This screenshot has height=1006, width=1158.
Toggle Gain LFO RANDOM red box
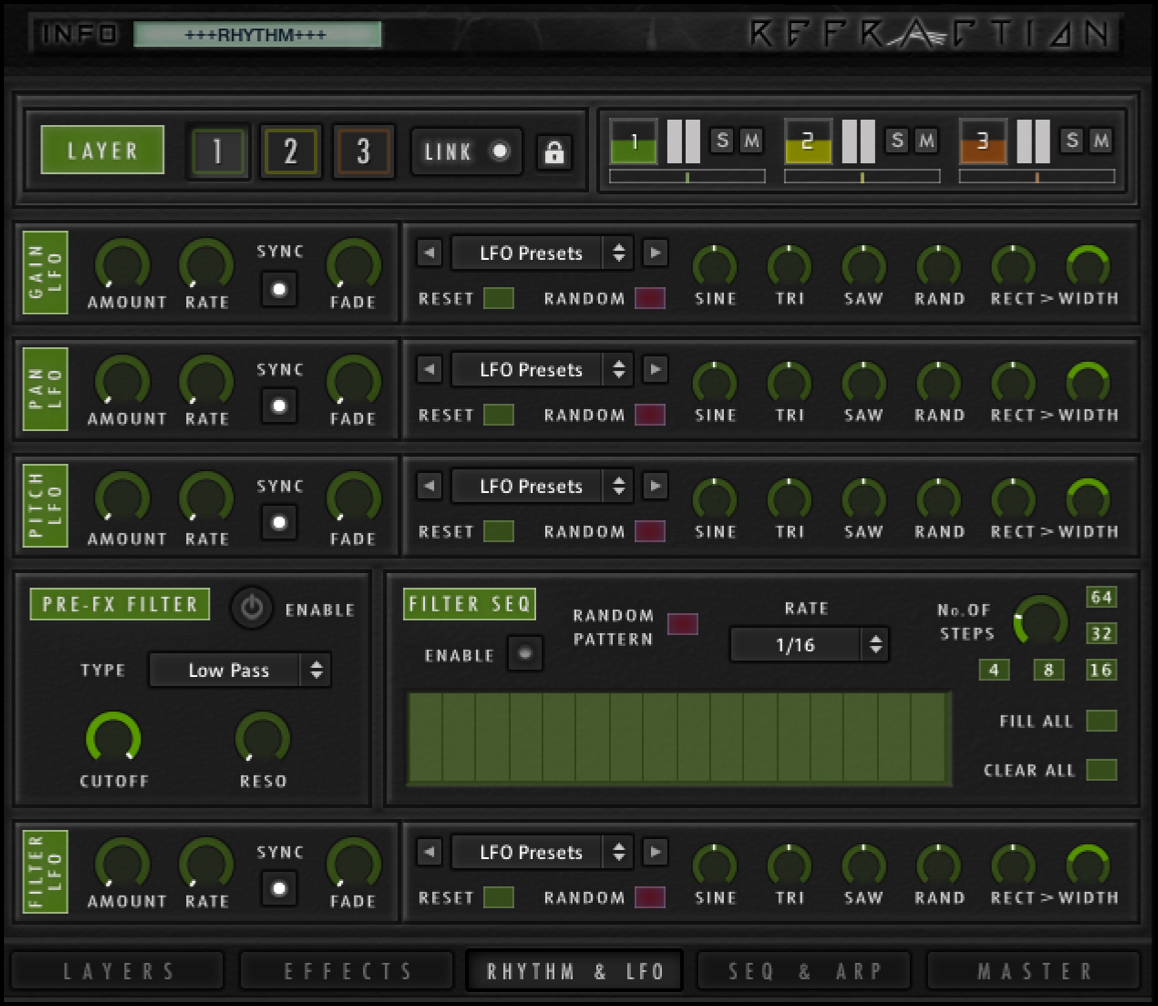pyautogui.click(x=650, y=298)
